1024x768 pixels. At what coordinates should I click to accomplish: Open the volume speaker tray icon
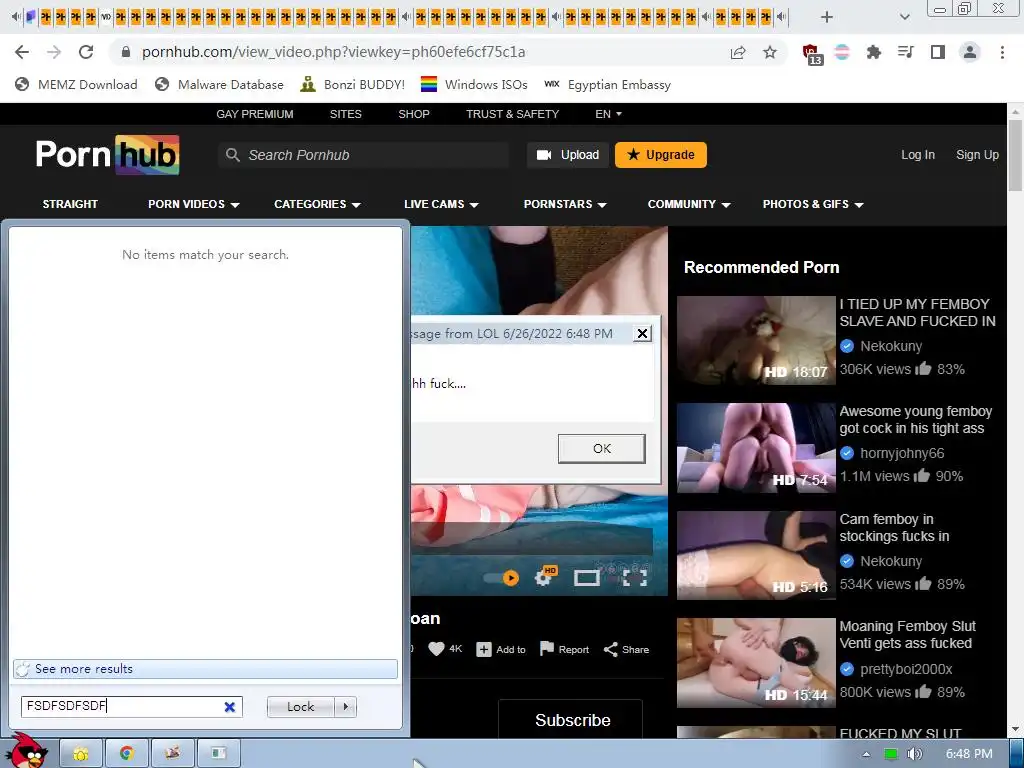[914, 754]
